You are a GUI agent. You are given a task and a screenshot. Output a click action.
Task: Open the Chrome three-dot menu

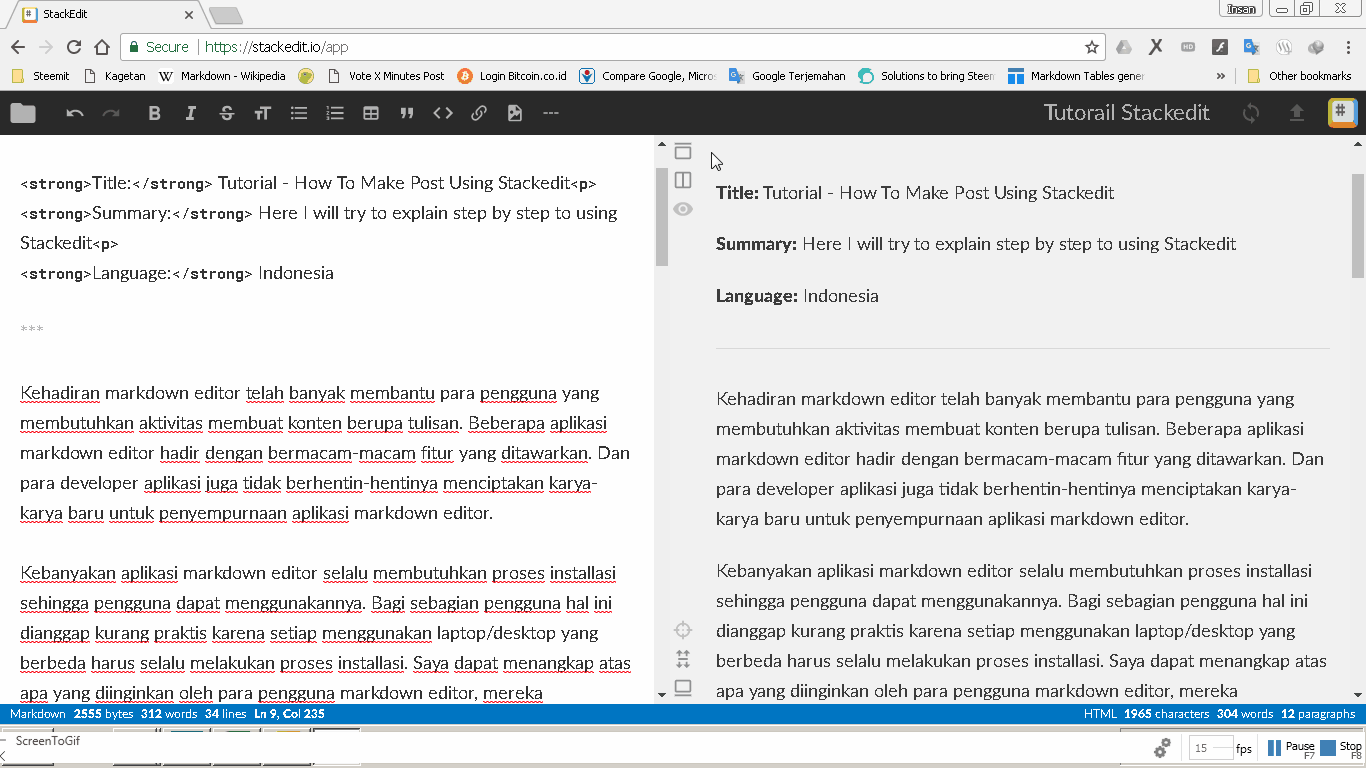click(x=1348, y=47)
